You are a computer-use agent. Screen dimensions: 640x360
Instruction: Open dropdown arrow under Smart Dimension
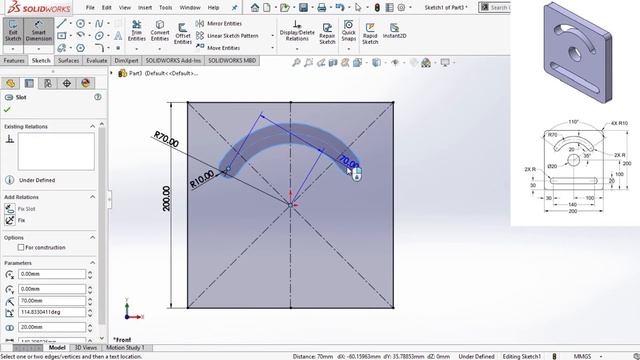[39, 49]
